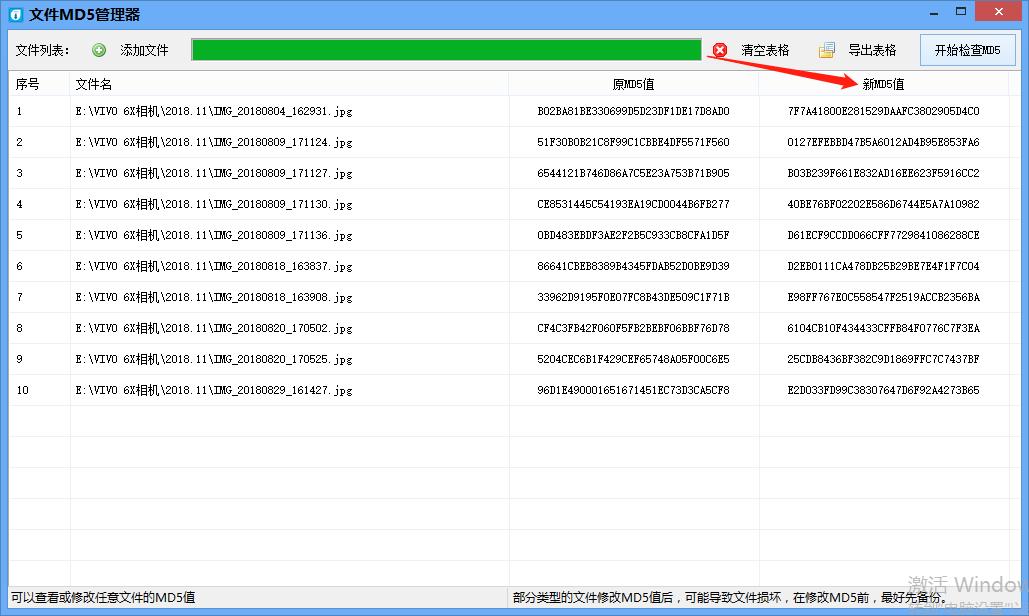
Task: Sort by the 序号 column header
Action: coord(28,84)
